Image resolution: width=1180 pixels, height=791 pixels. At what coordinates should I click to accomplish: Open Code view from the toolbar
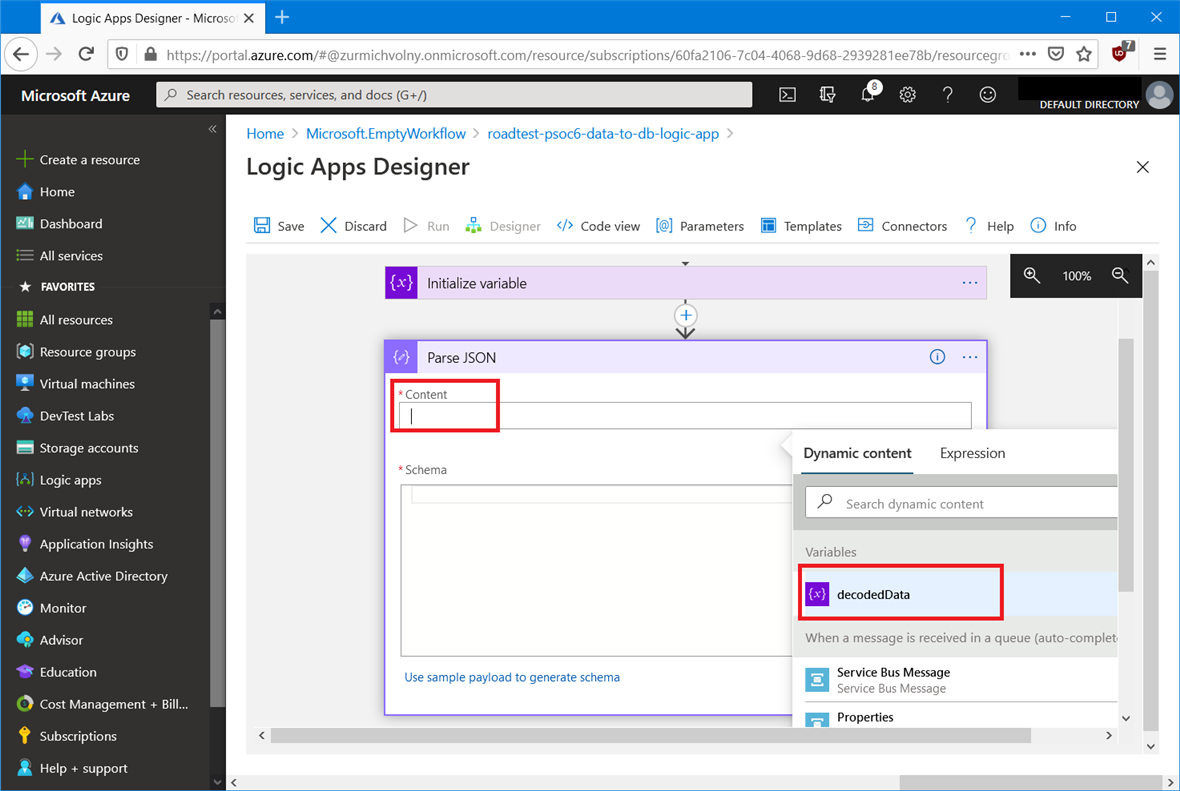tap(598, 226)
